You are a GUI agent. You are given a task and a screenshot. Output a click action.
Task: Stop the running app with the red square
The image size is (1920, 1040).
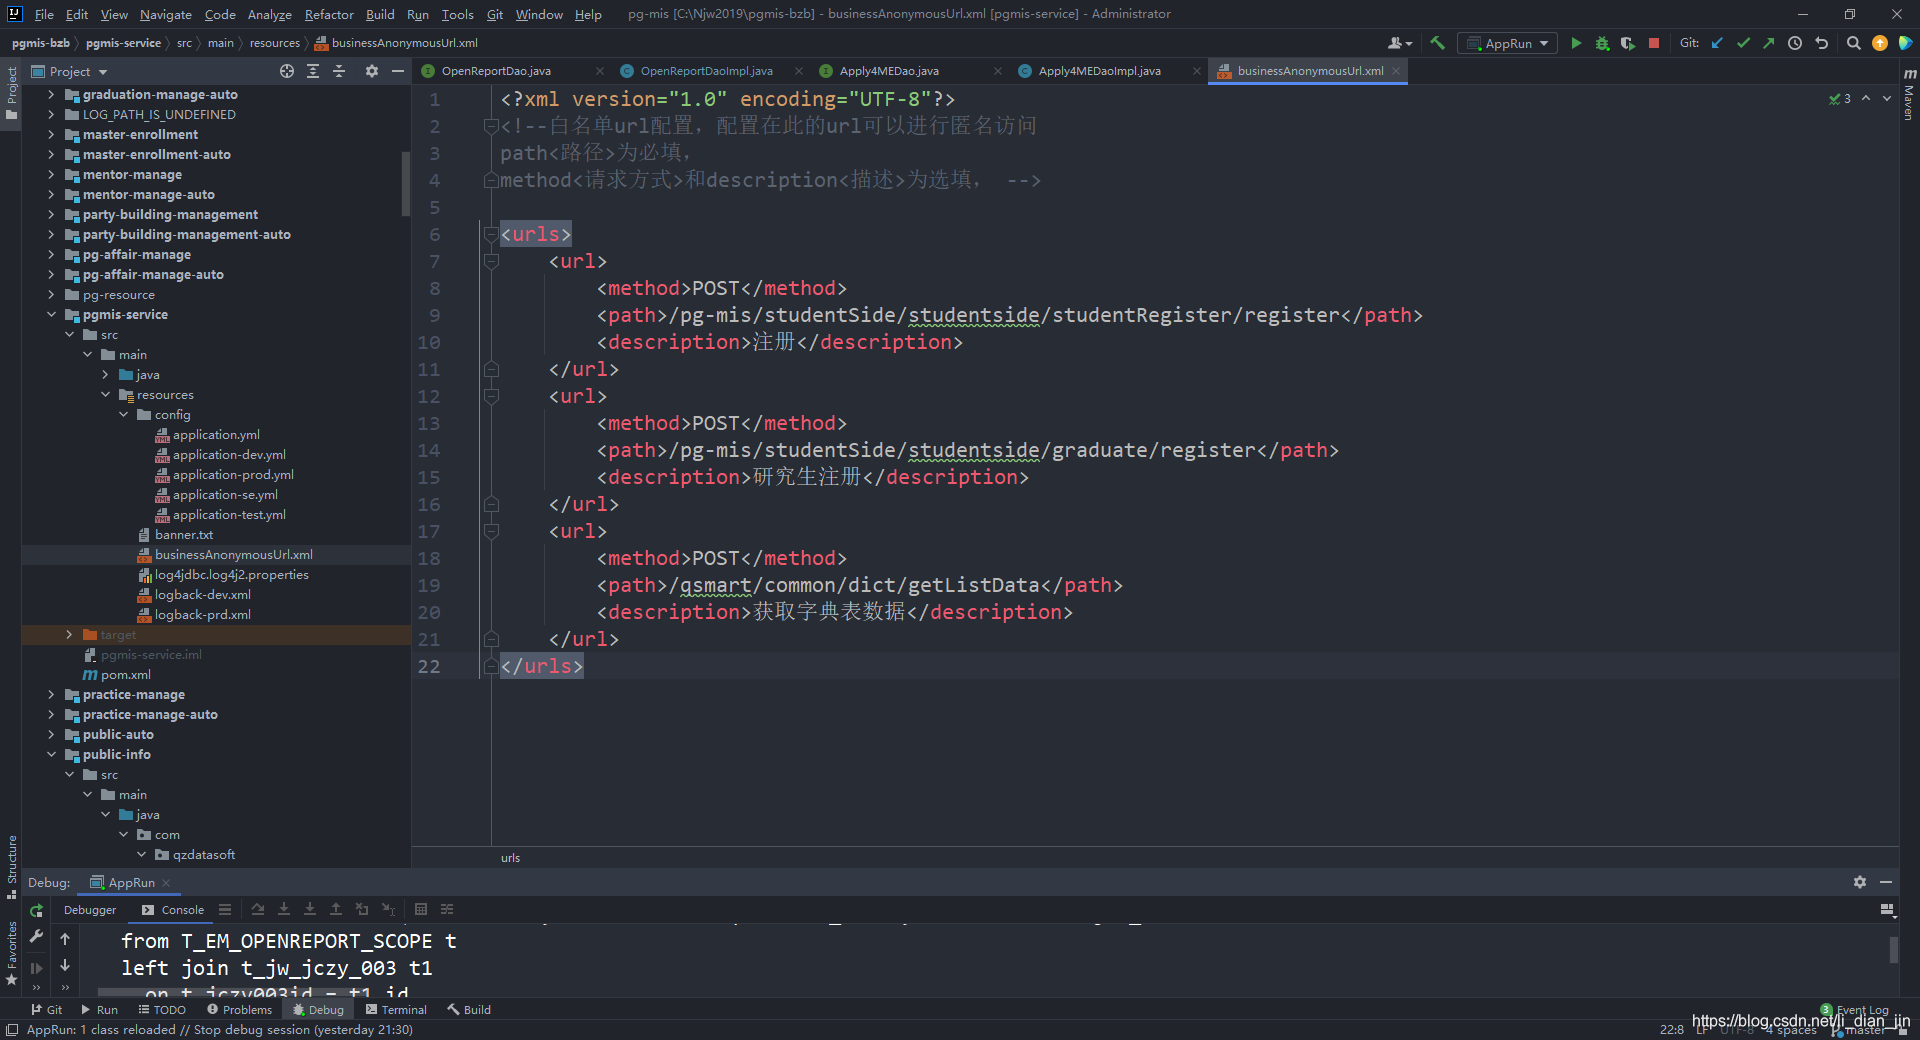pyautogui.click(x=1654, y=43)
